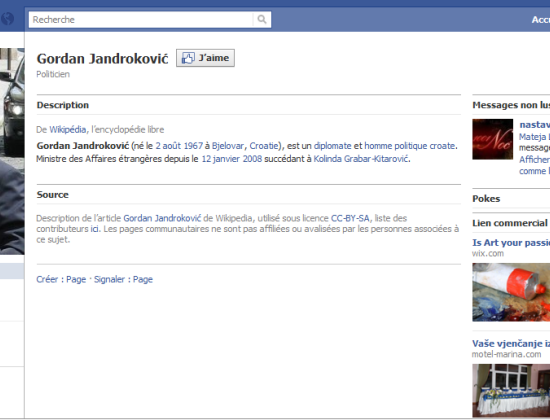Click the CC-BY-SA licence link
Image resolution: width=550 pixels, height=420 pixels.
pyautogui.click(x=350, y=218)
